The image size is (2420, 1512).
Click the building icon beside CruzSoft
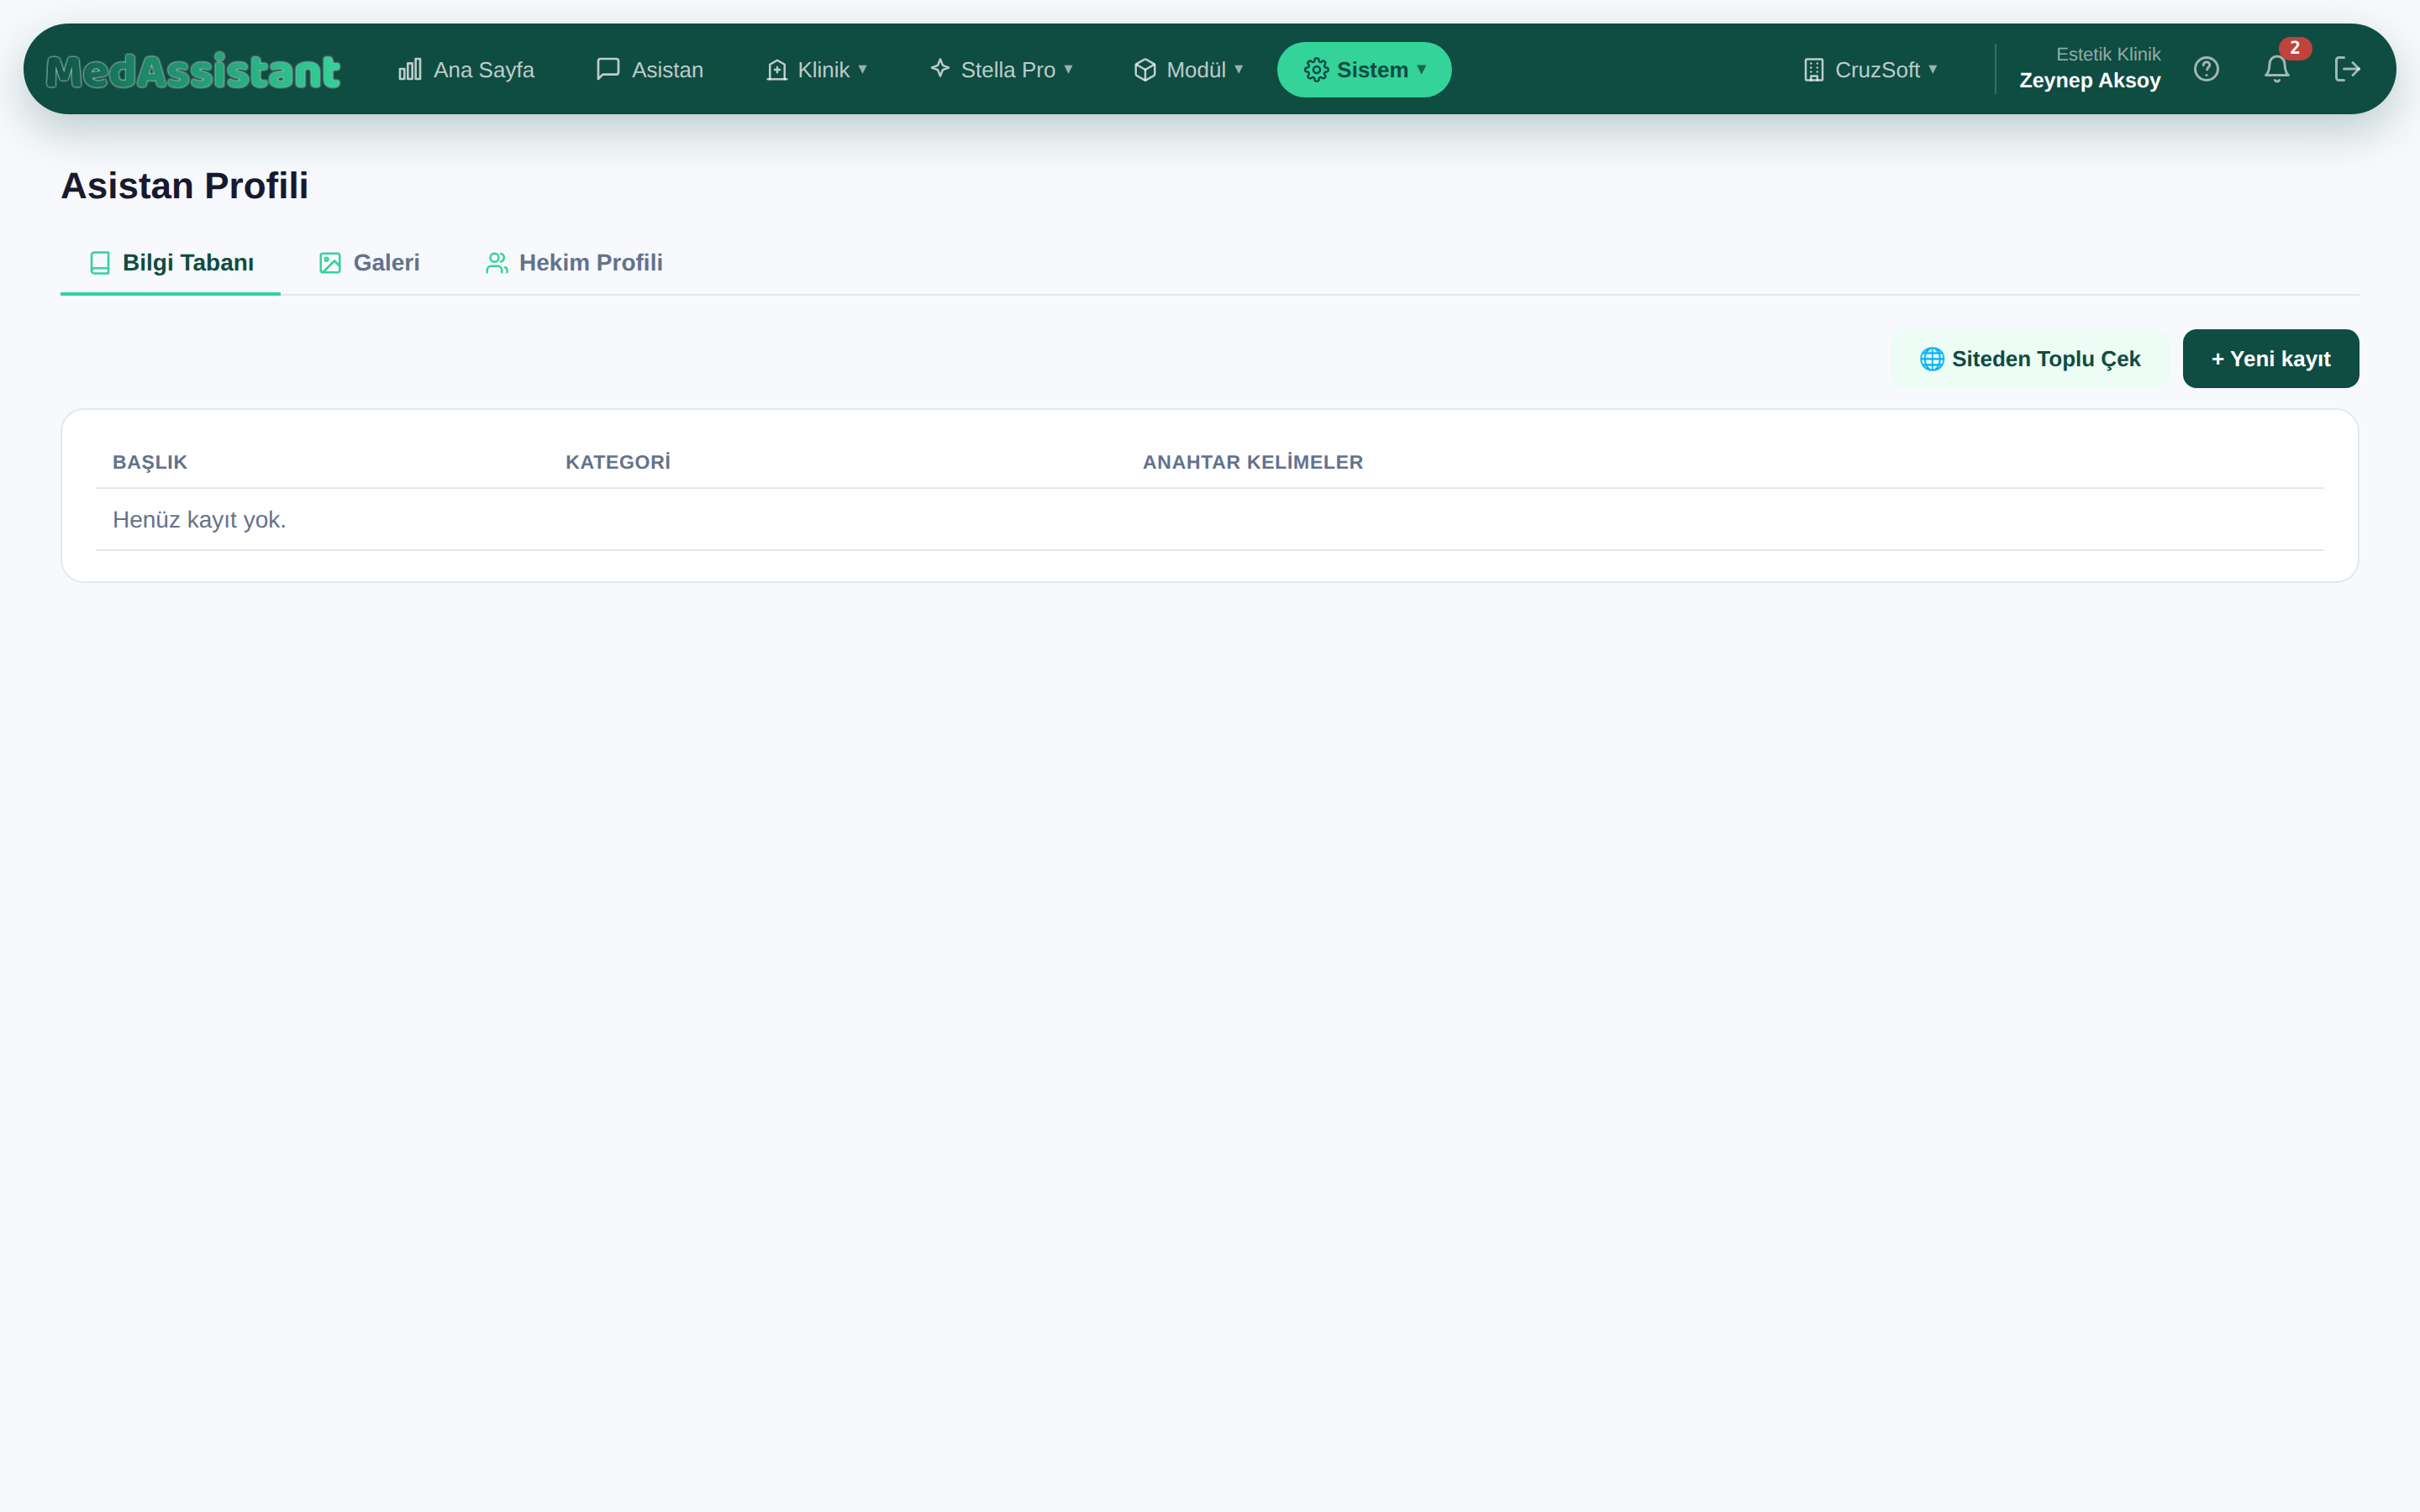tap(1814, 69)
